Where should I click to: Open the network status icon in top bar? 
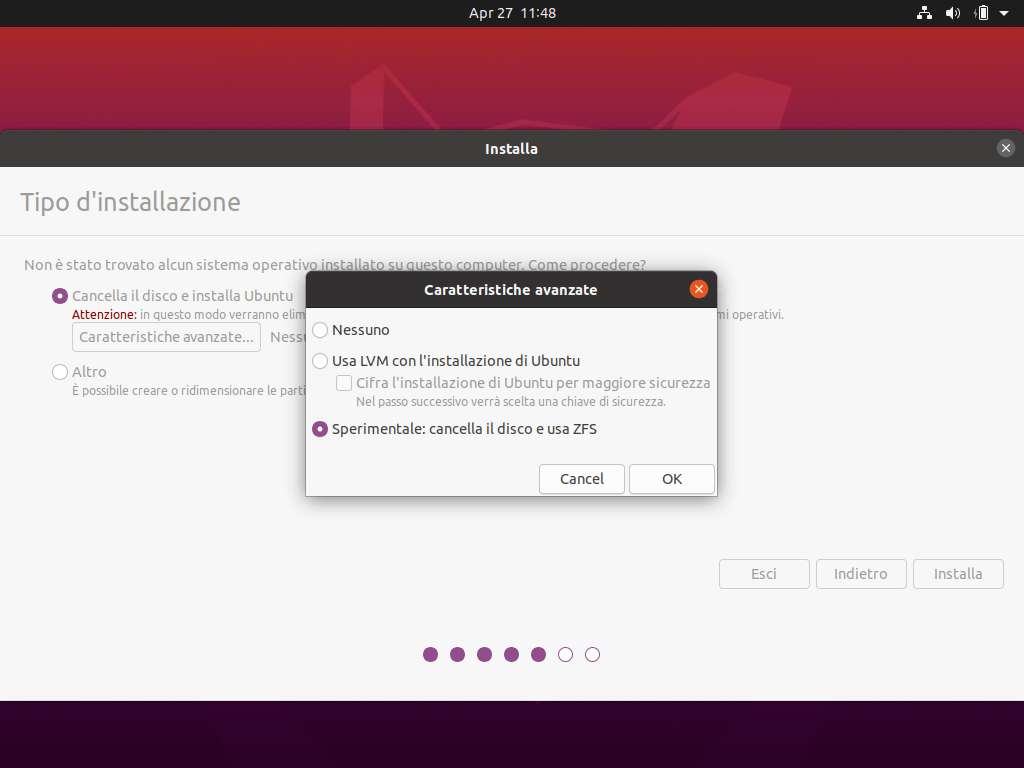[x=924, y=13]
